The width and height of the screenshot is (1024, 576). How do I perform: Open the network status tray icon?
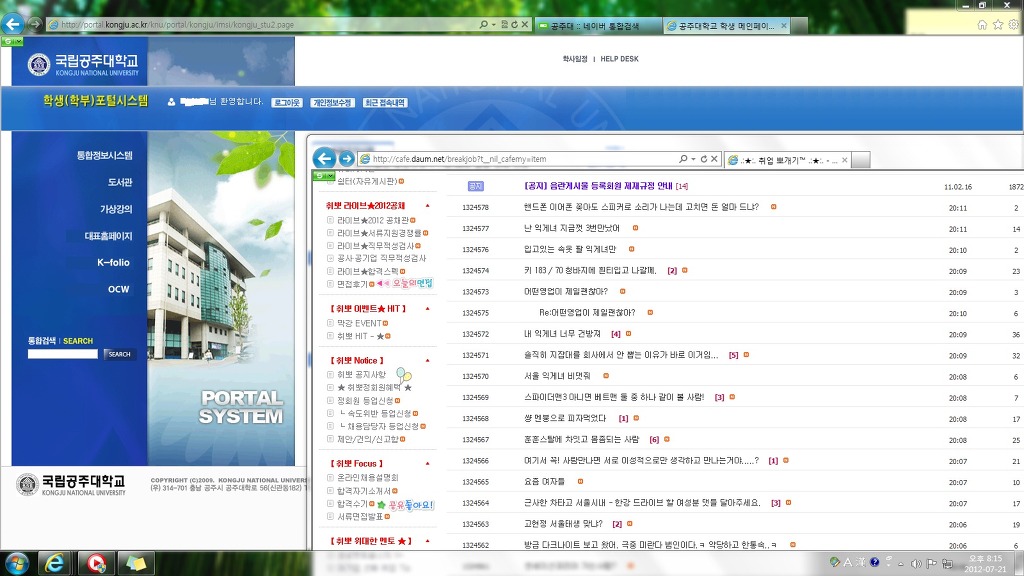tap(947, 564)
